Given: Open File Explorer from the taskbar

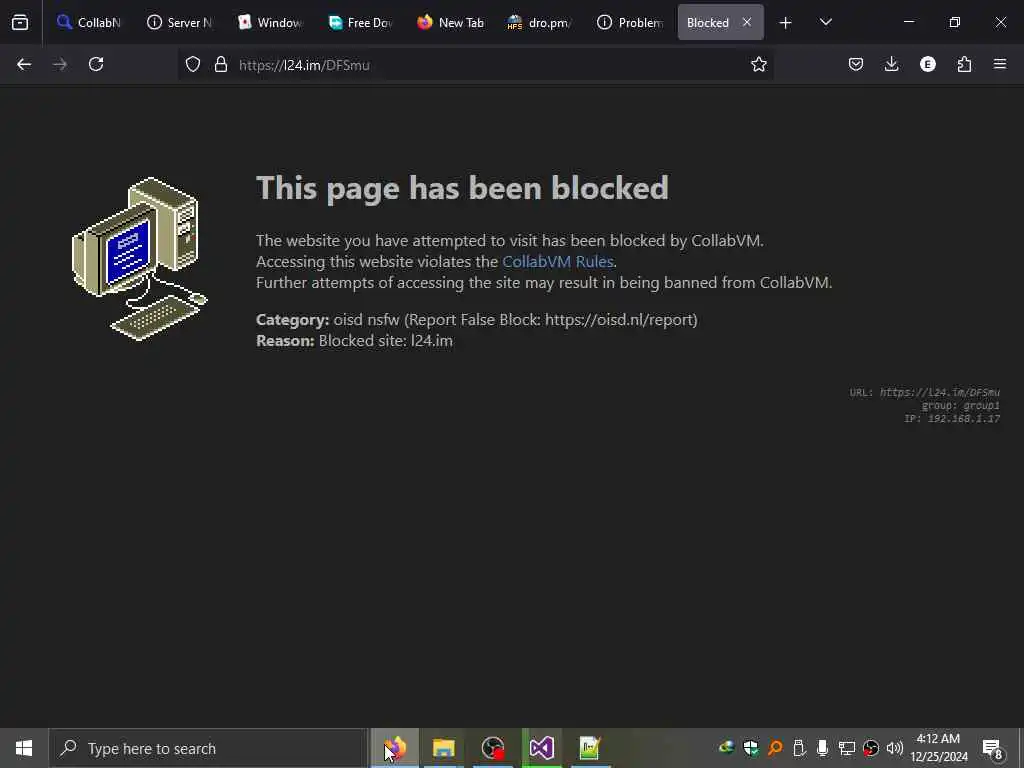Looking at the screenshot, I should [x=443, y=748].
